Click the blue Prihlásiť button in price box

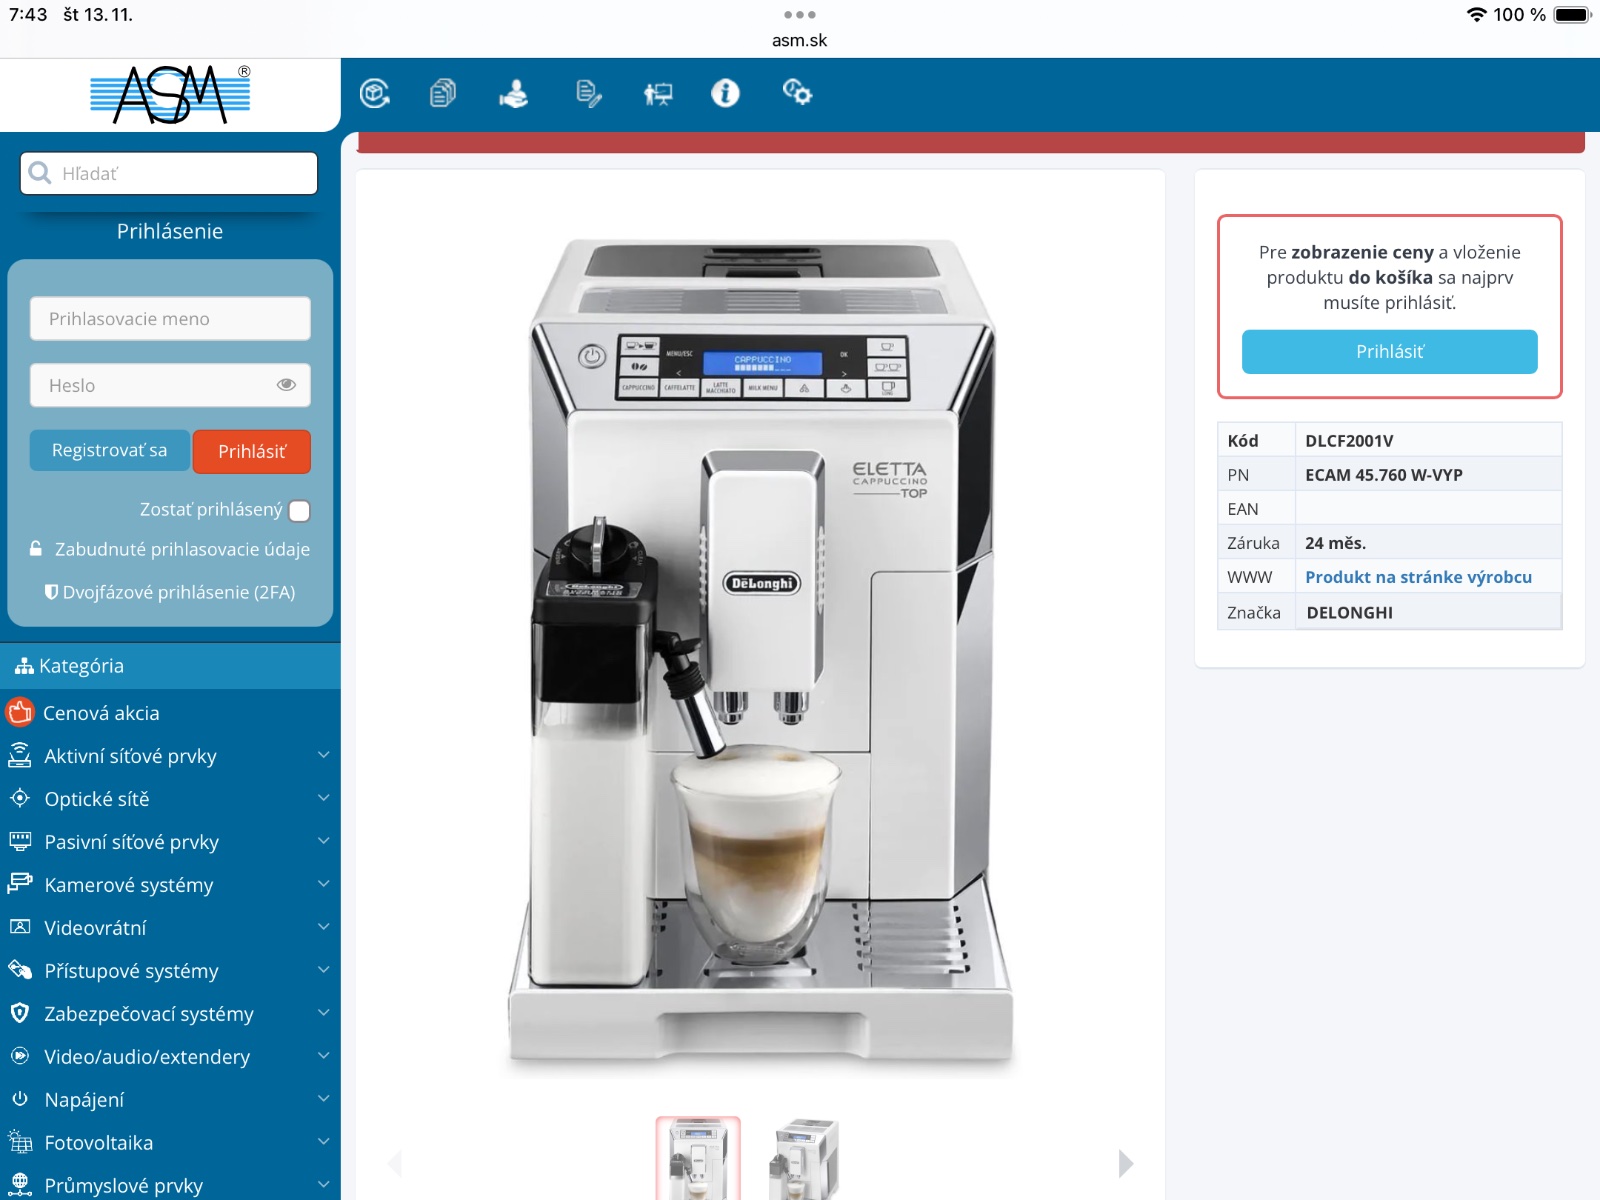[1389, 352]
